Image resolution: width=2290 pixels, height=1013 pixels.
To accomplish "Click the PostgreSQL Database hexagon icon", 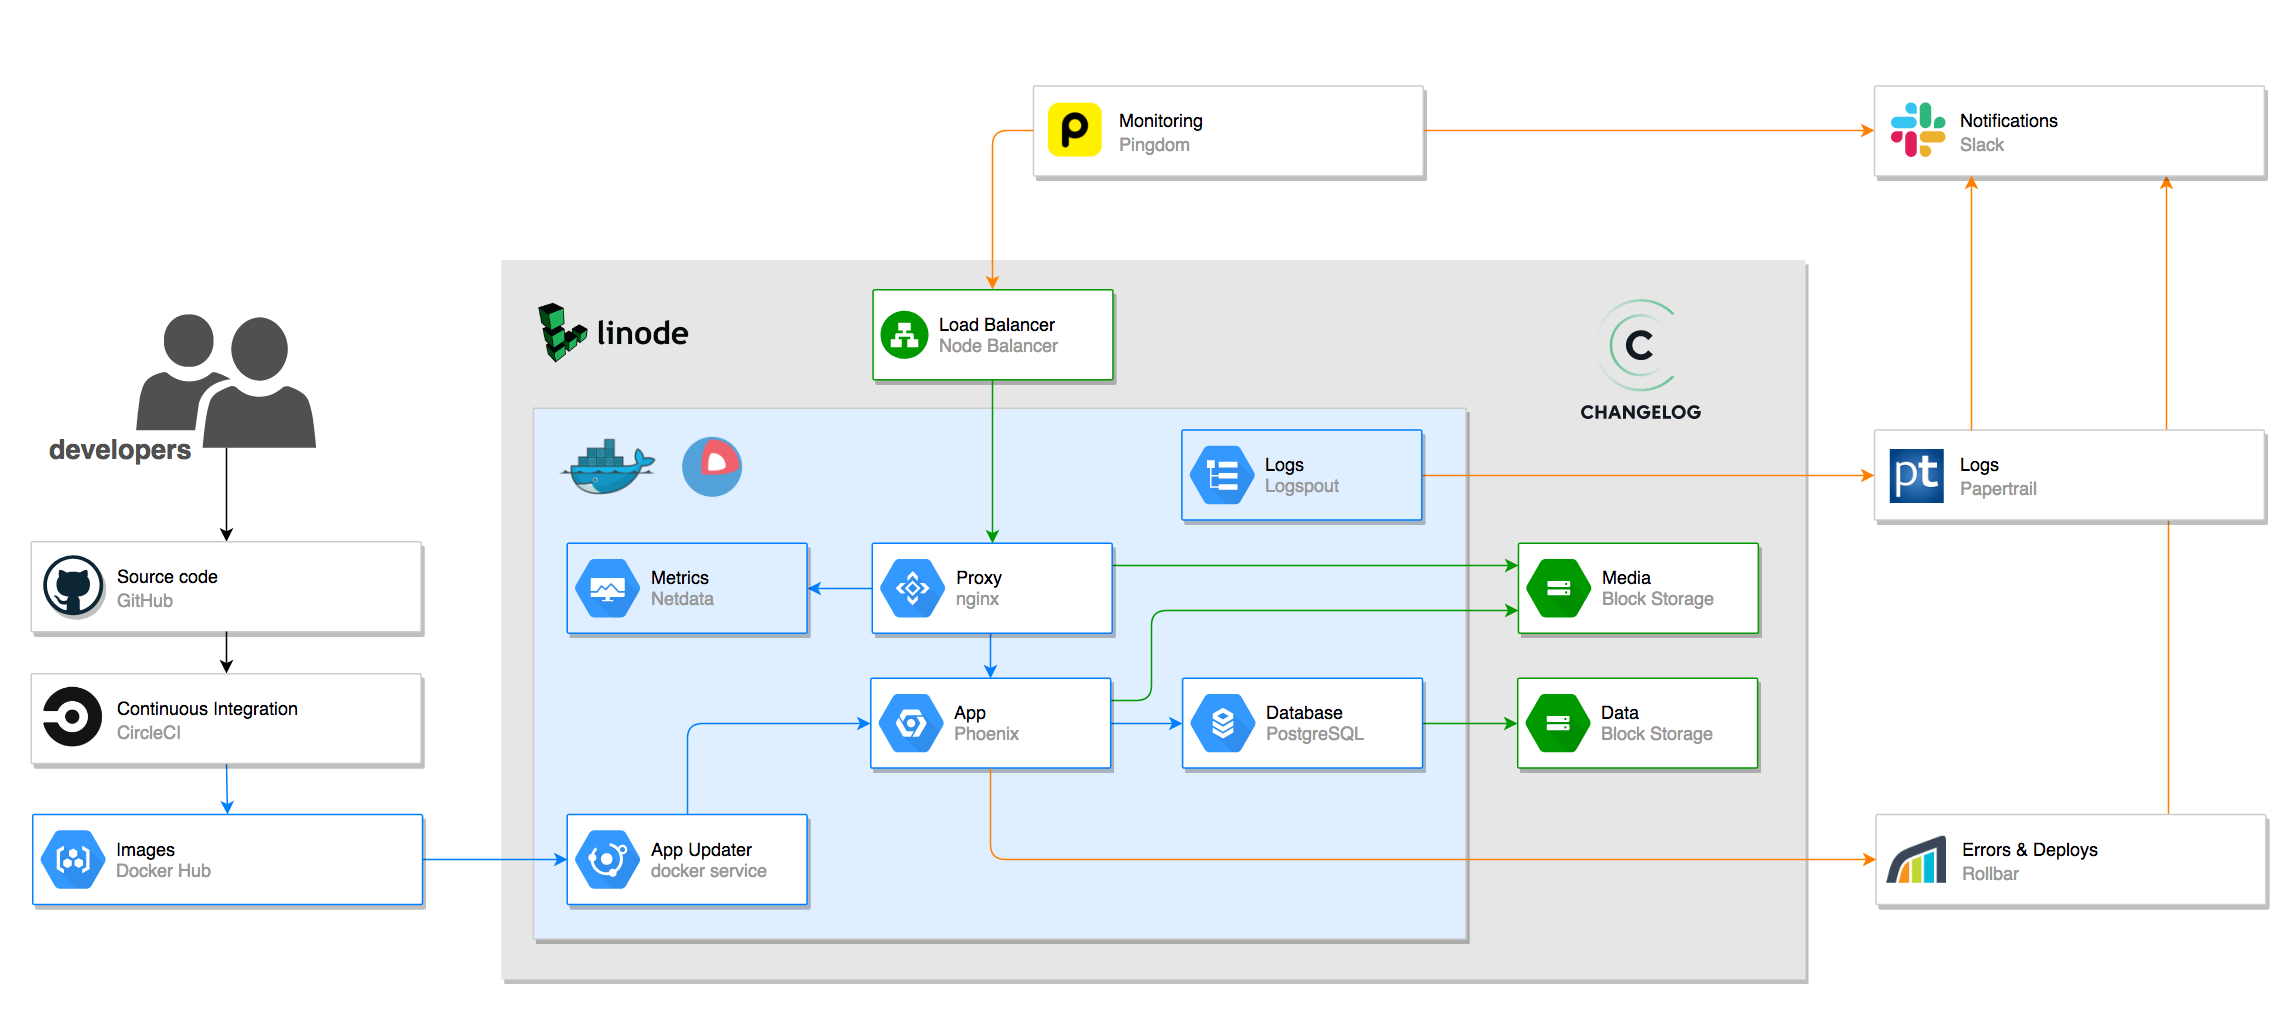I will [1222, 723].
